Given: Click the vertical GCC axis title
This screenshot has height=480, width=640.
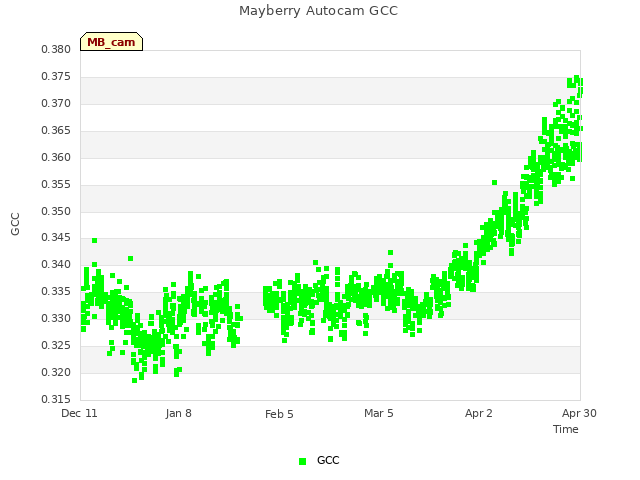Looking at the screenshot, I should (x=15, y=224).
